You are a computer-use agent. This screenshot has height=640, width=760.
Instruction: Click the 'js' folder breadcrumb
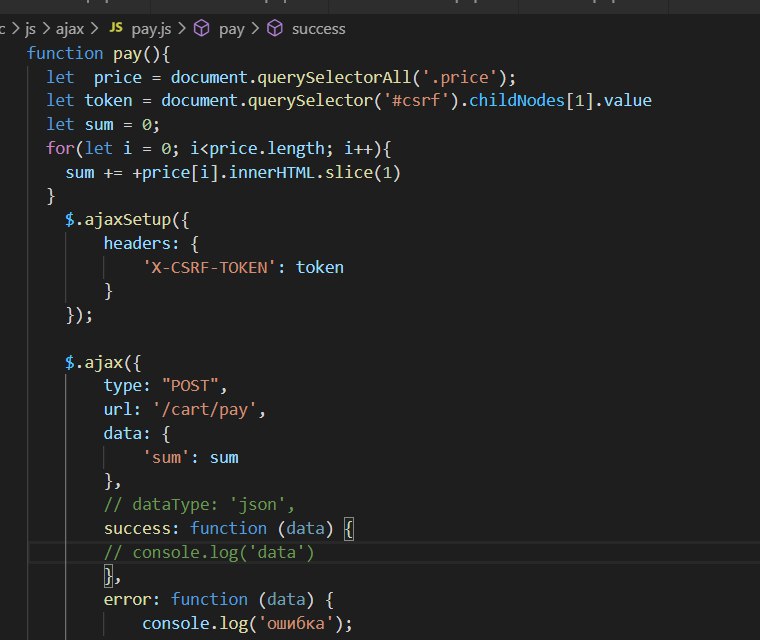[30, 30]
